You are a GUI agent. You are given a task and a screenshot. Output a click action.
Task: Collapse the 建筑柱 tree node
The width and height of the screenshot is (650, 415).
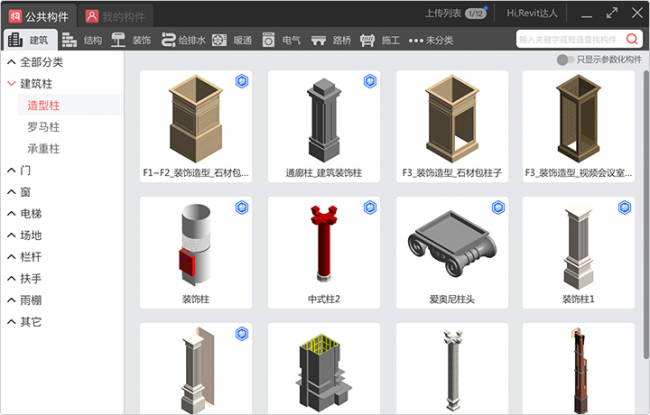click(11, 84)
